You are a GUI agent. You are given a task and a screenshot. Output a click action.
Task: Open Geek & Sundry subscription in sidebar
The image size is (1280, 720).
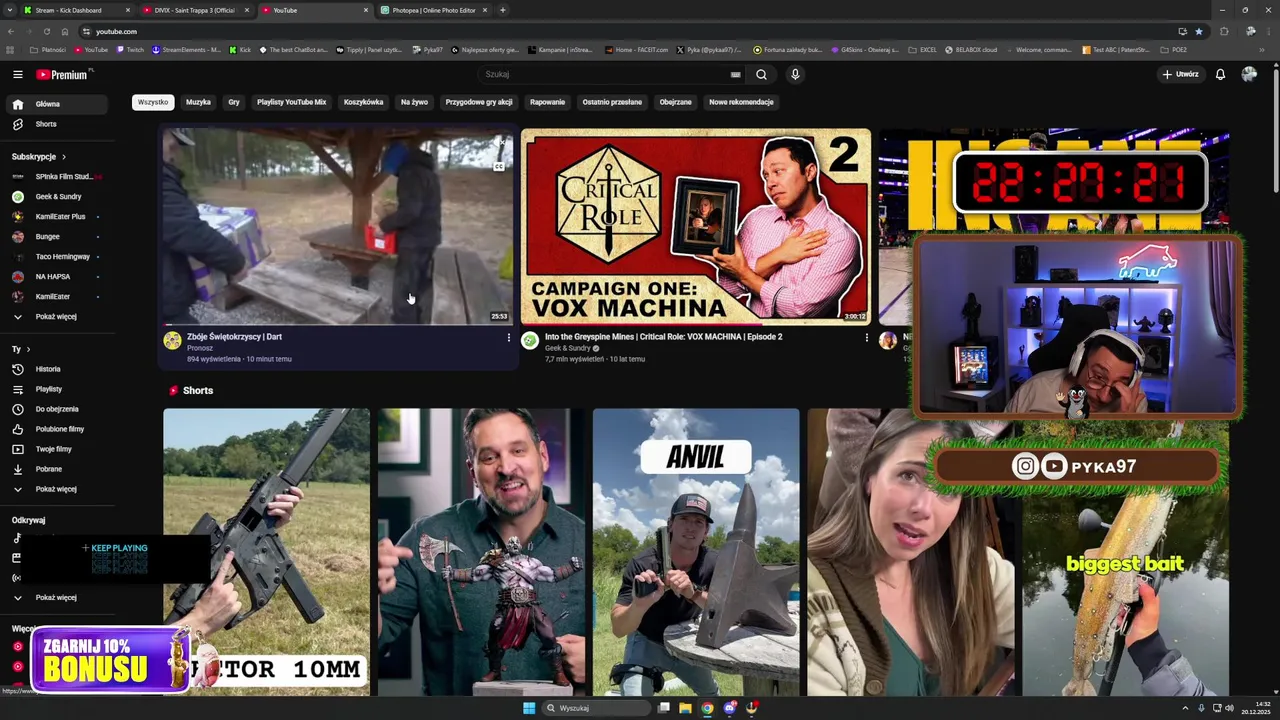[56, 197]
